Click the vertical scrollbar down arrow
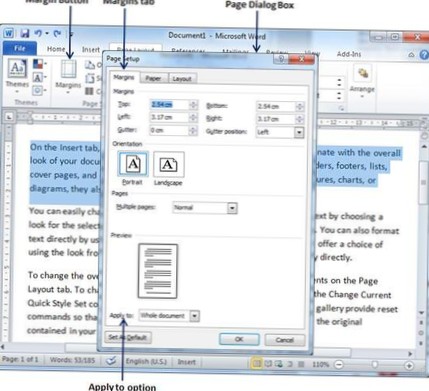Screen dimensions: 429x391 (x=422, y=313)
